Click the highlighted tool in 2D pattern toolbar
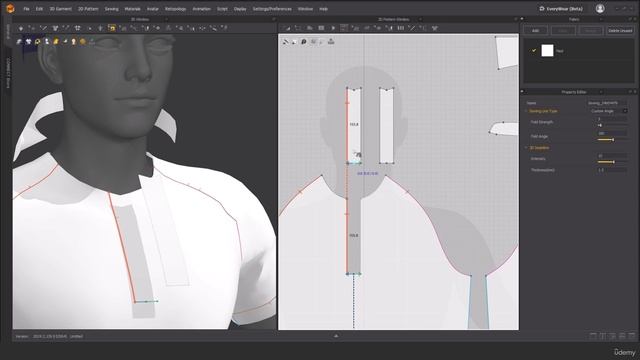 [x=344, y=28]
